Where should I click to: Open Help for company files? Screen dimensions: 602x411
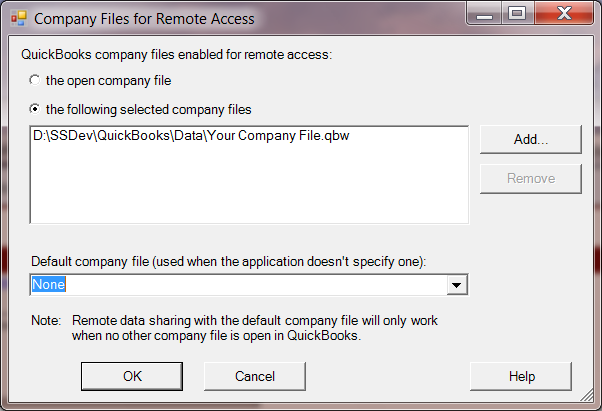(521, 376)
